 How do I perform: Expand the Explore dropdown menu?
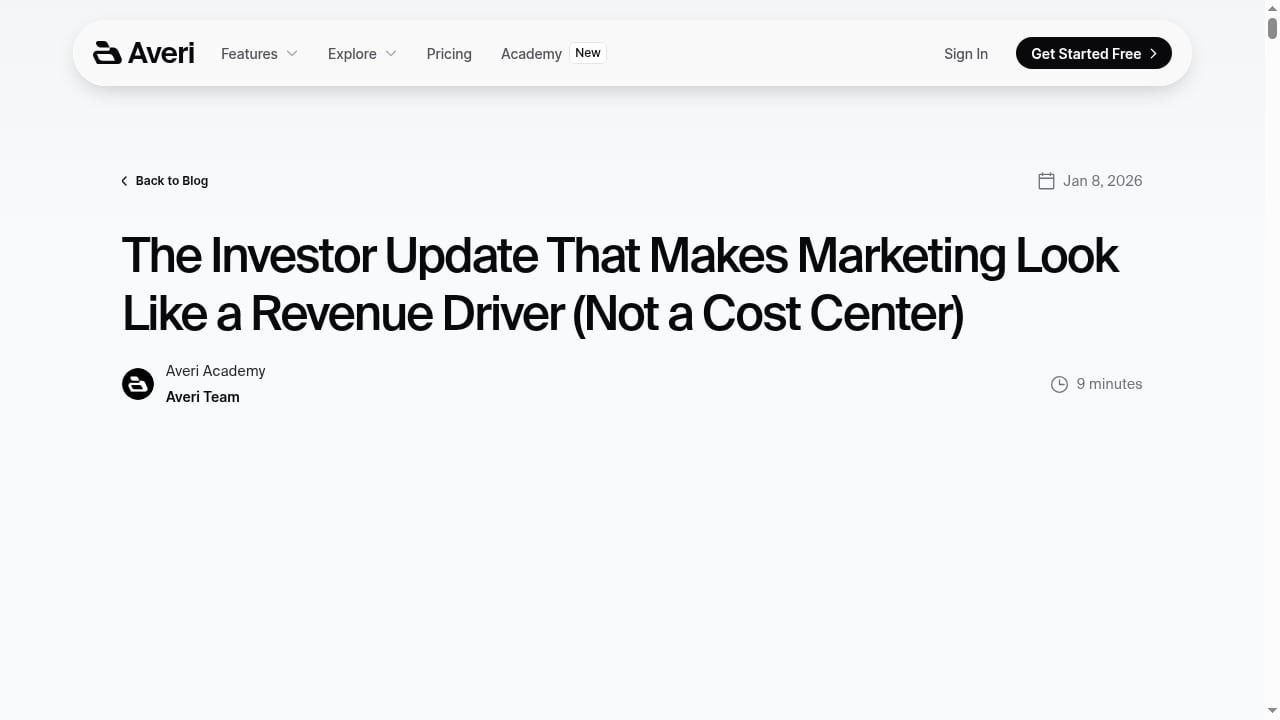[x=362, y=54]
